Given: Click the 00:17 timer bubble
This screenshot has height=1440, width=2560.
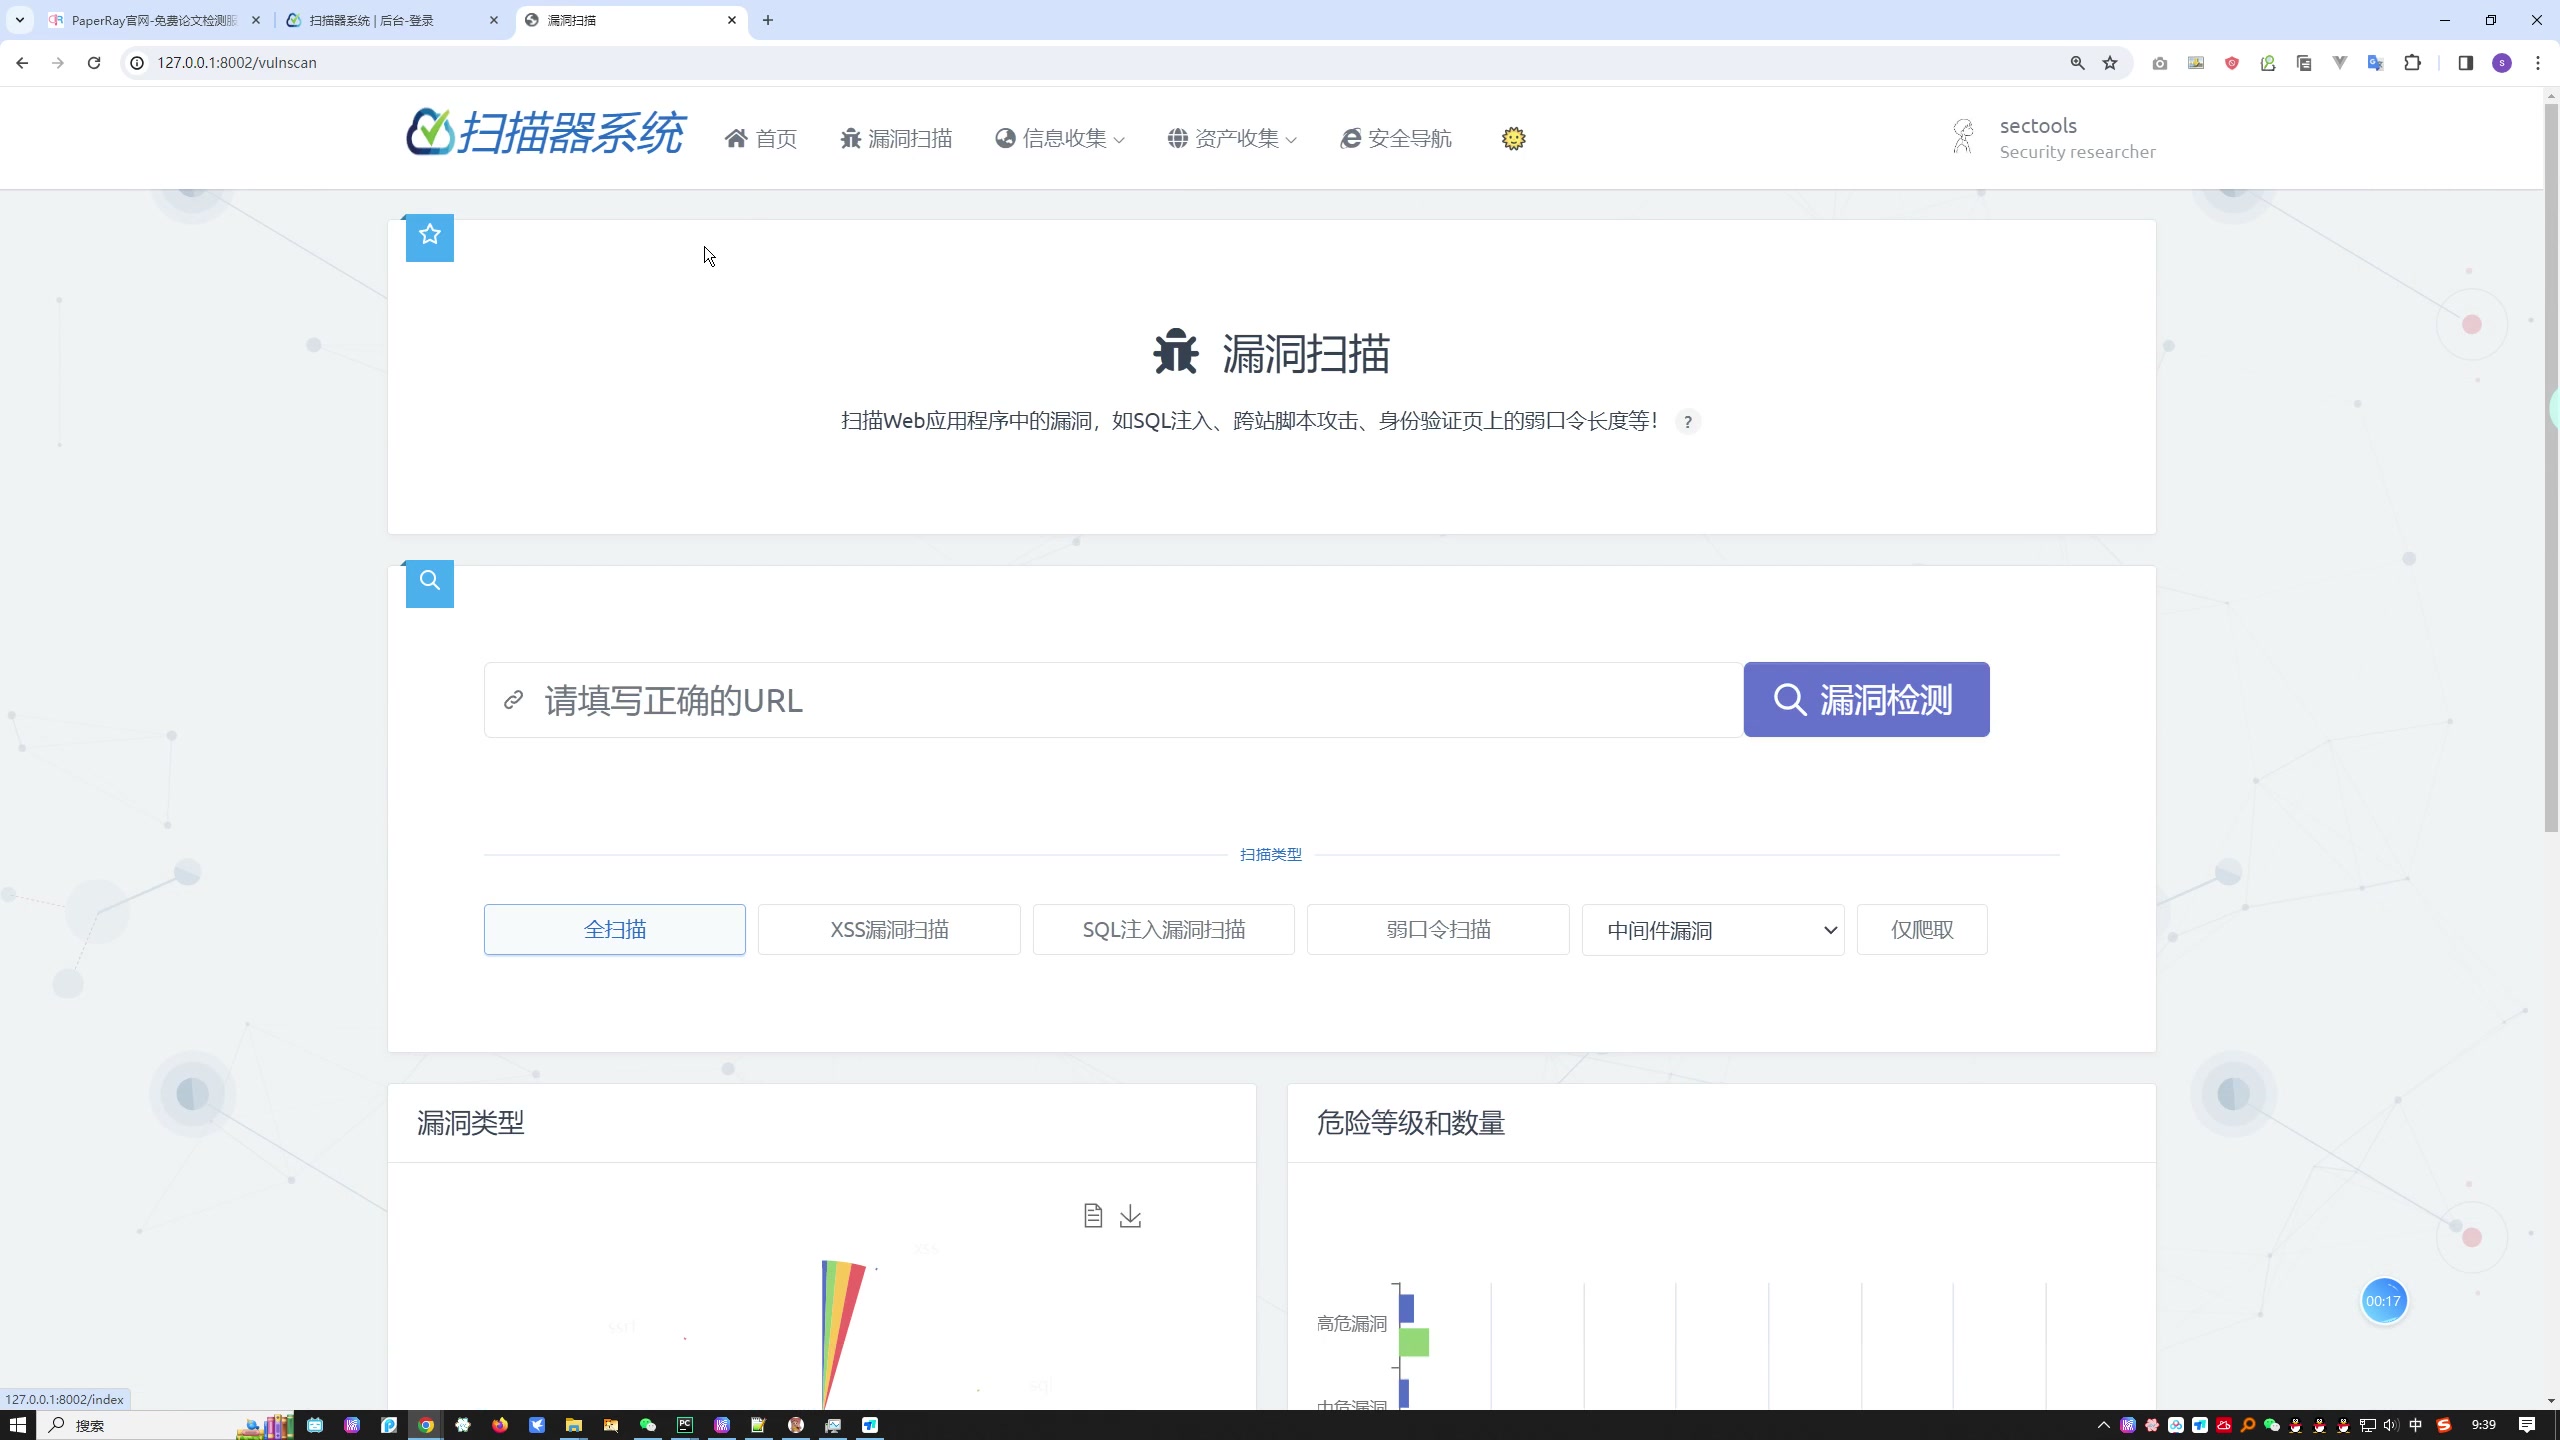Looking at the screenshot, I should 2384,1301.
